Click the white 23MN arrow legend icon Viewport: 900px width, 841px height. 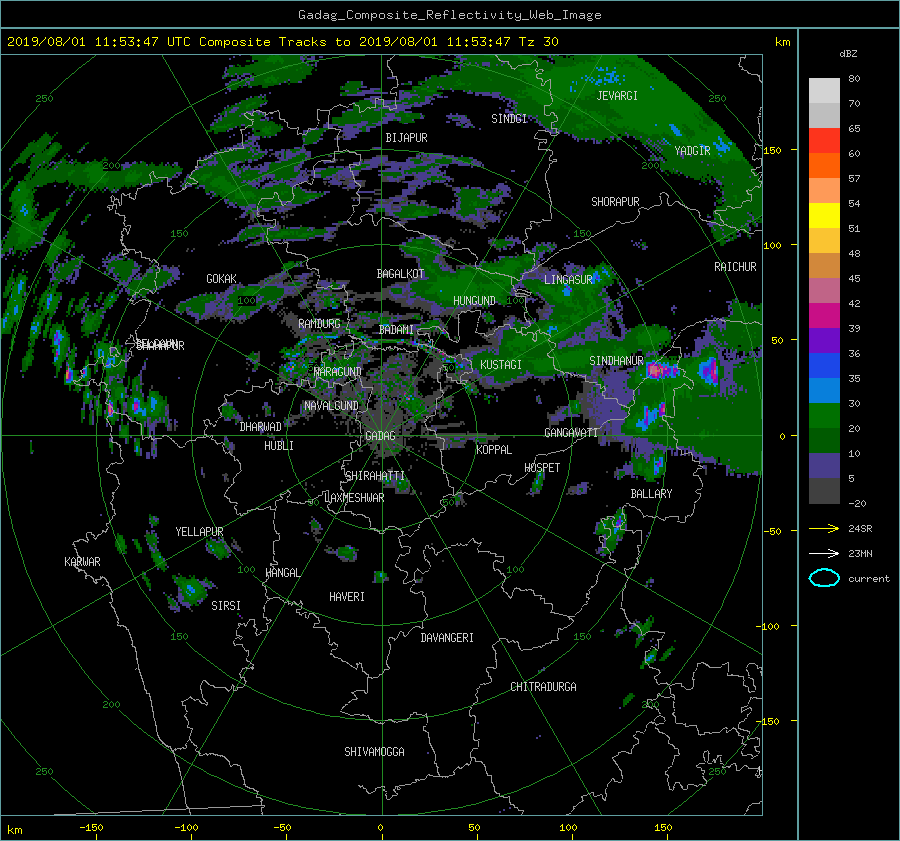click(x=824, y=553)
